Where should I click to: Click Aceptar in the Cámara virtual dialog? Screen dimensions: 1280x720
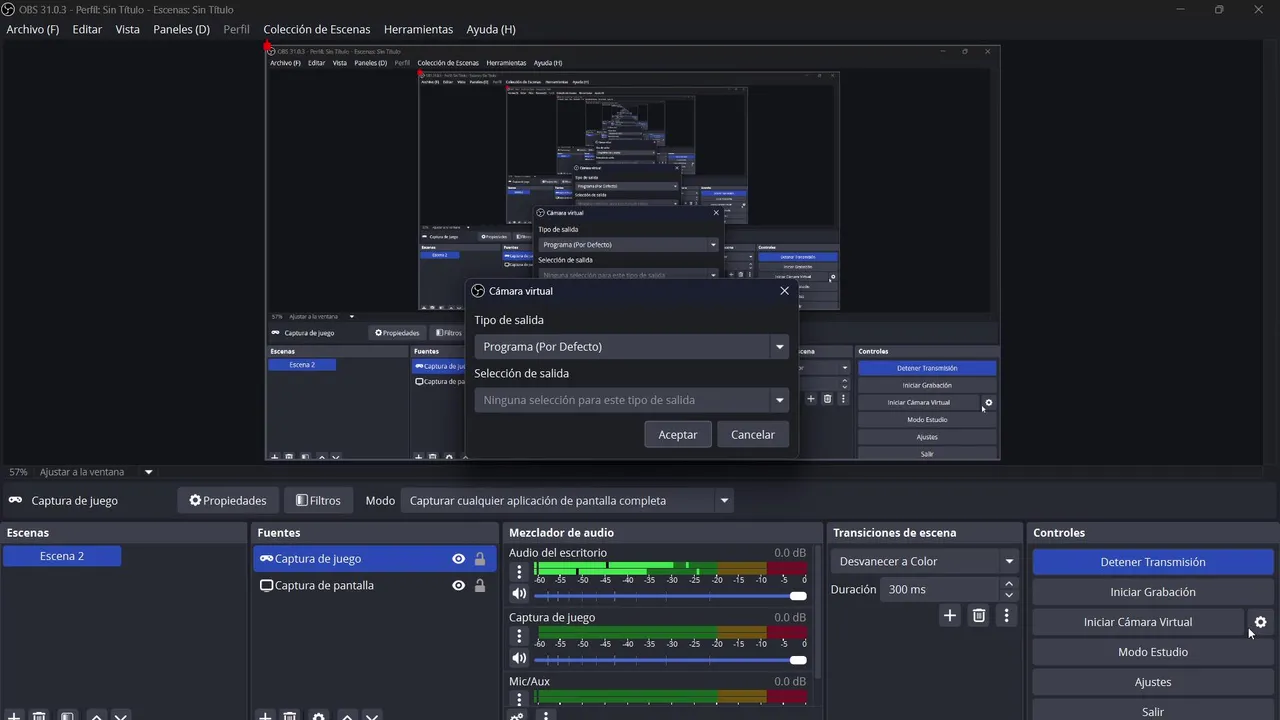click(x=678, y=434)
